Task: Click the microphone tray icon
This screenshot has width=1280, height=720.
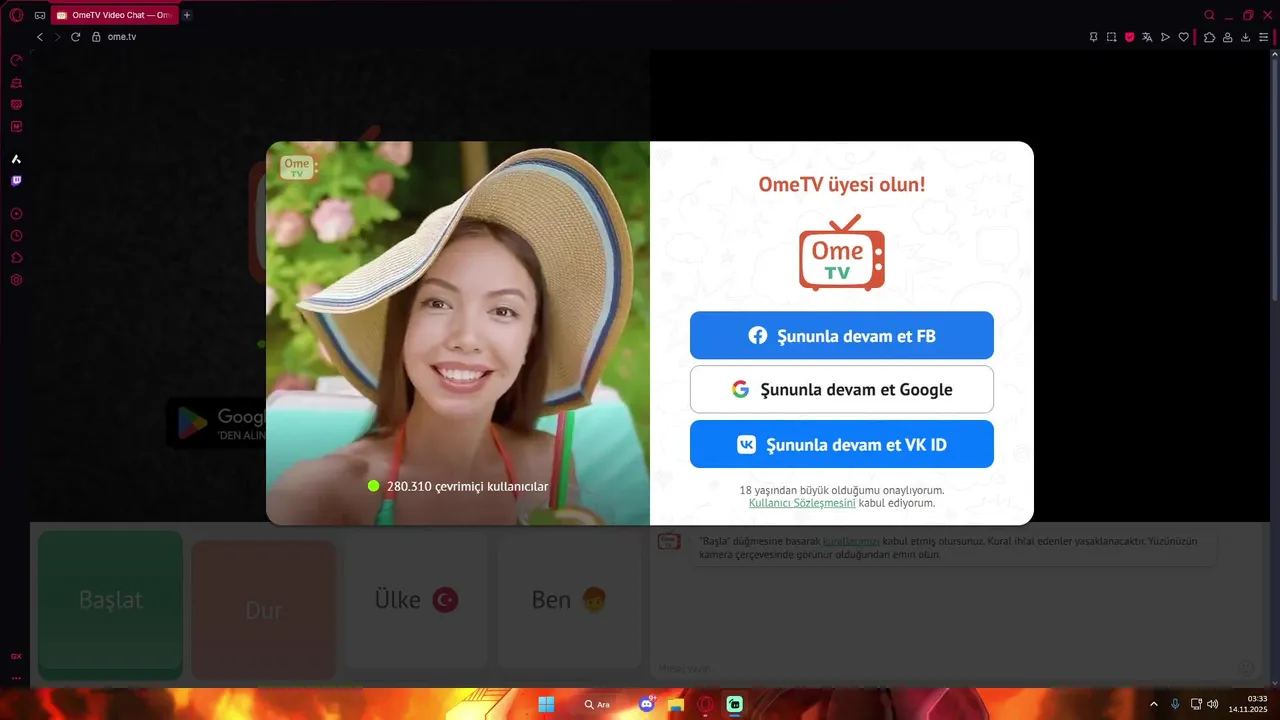Action: point(1175,704)
